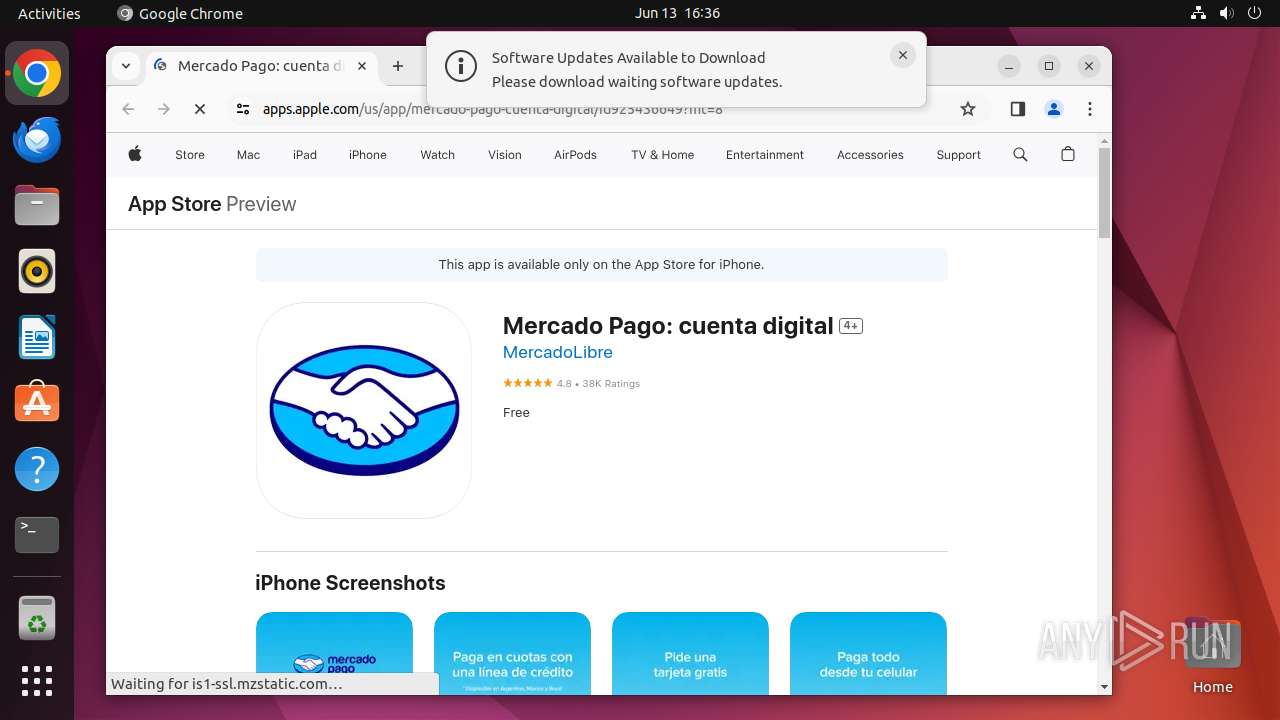Open 'Paga en cuotas' screenshot
1280x720 pixels.
pos(512,653)
